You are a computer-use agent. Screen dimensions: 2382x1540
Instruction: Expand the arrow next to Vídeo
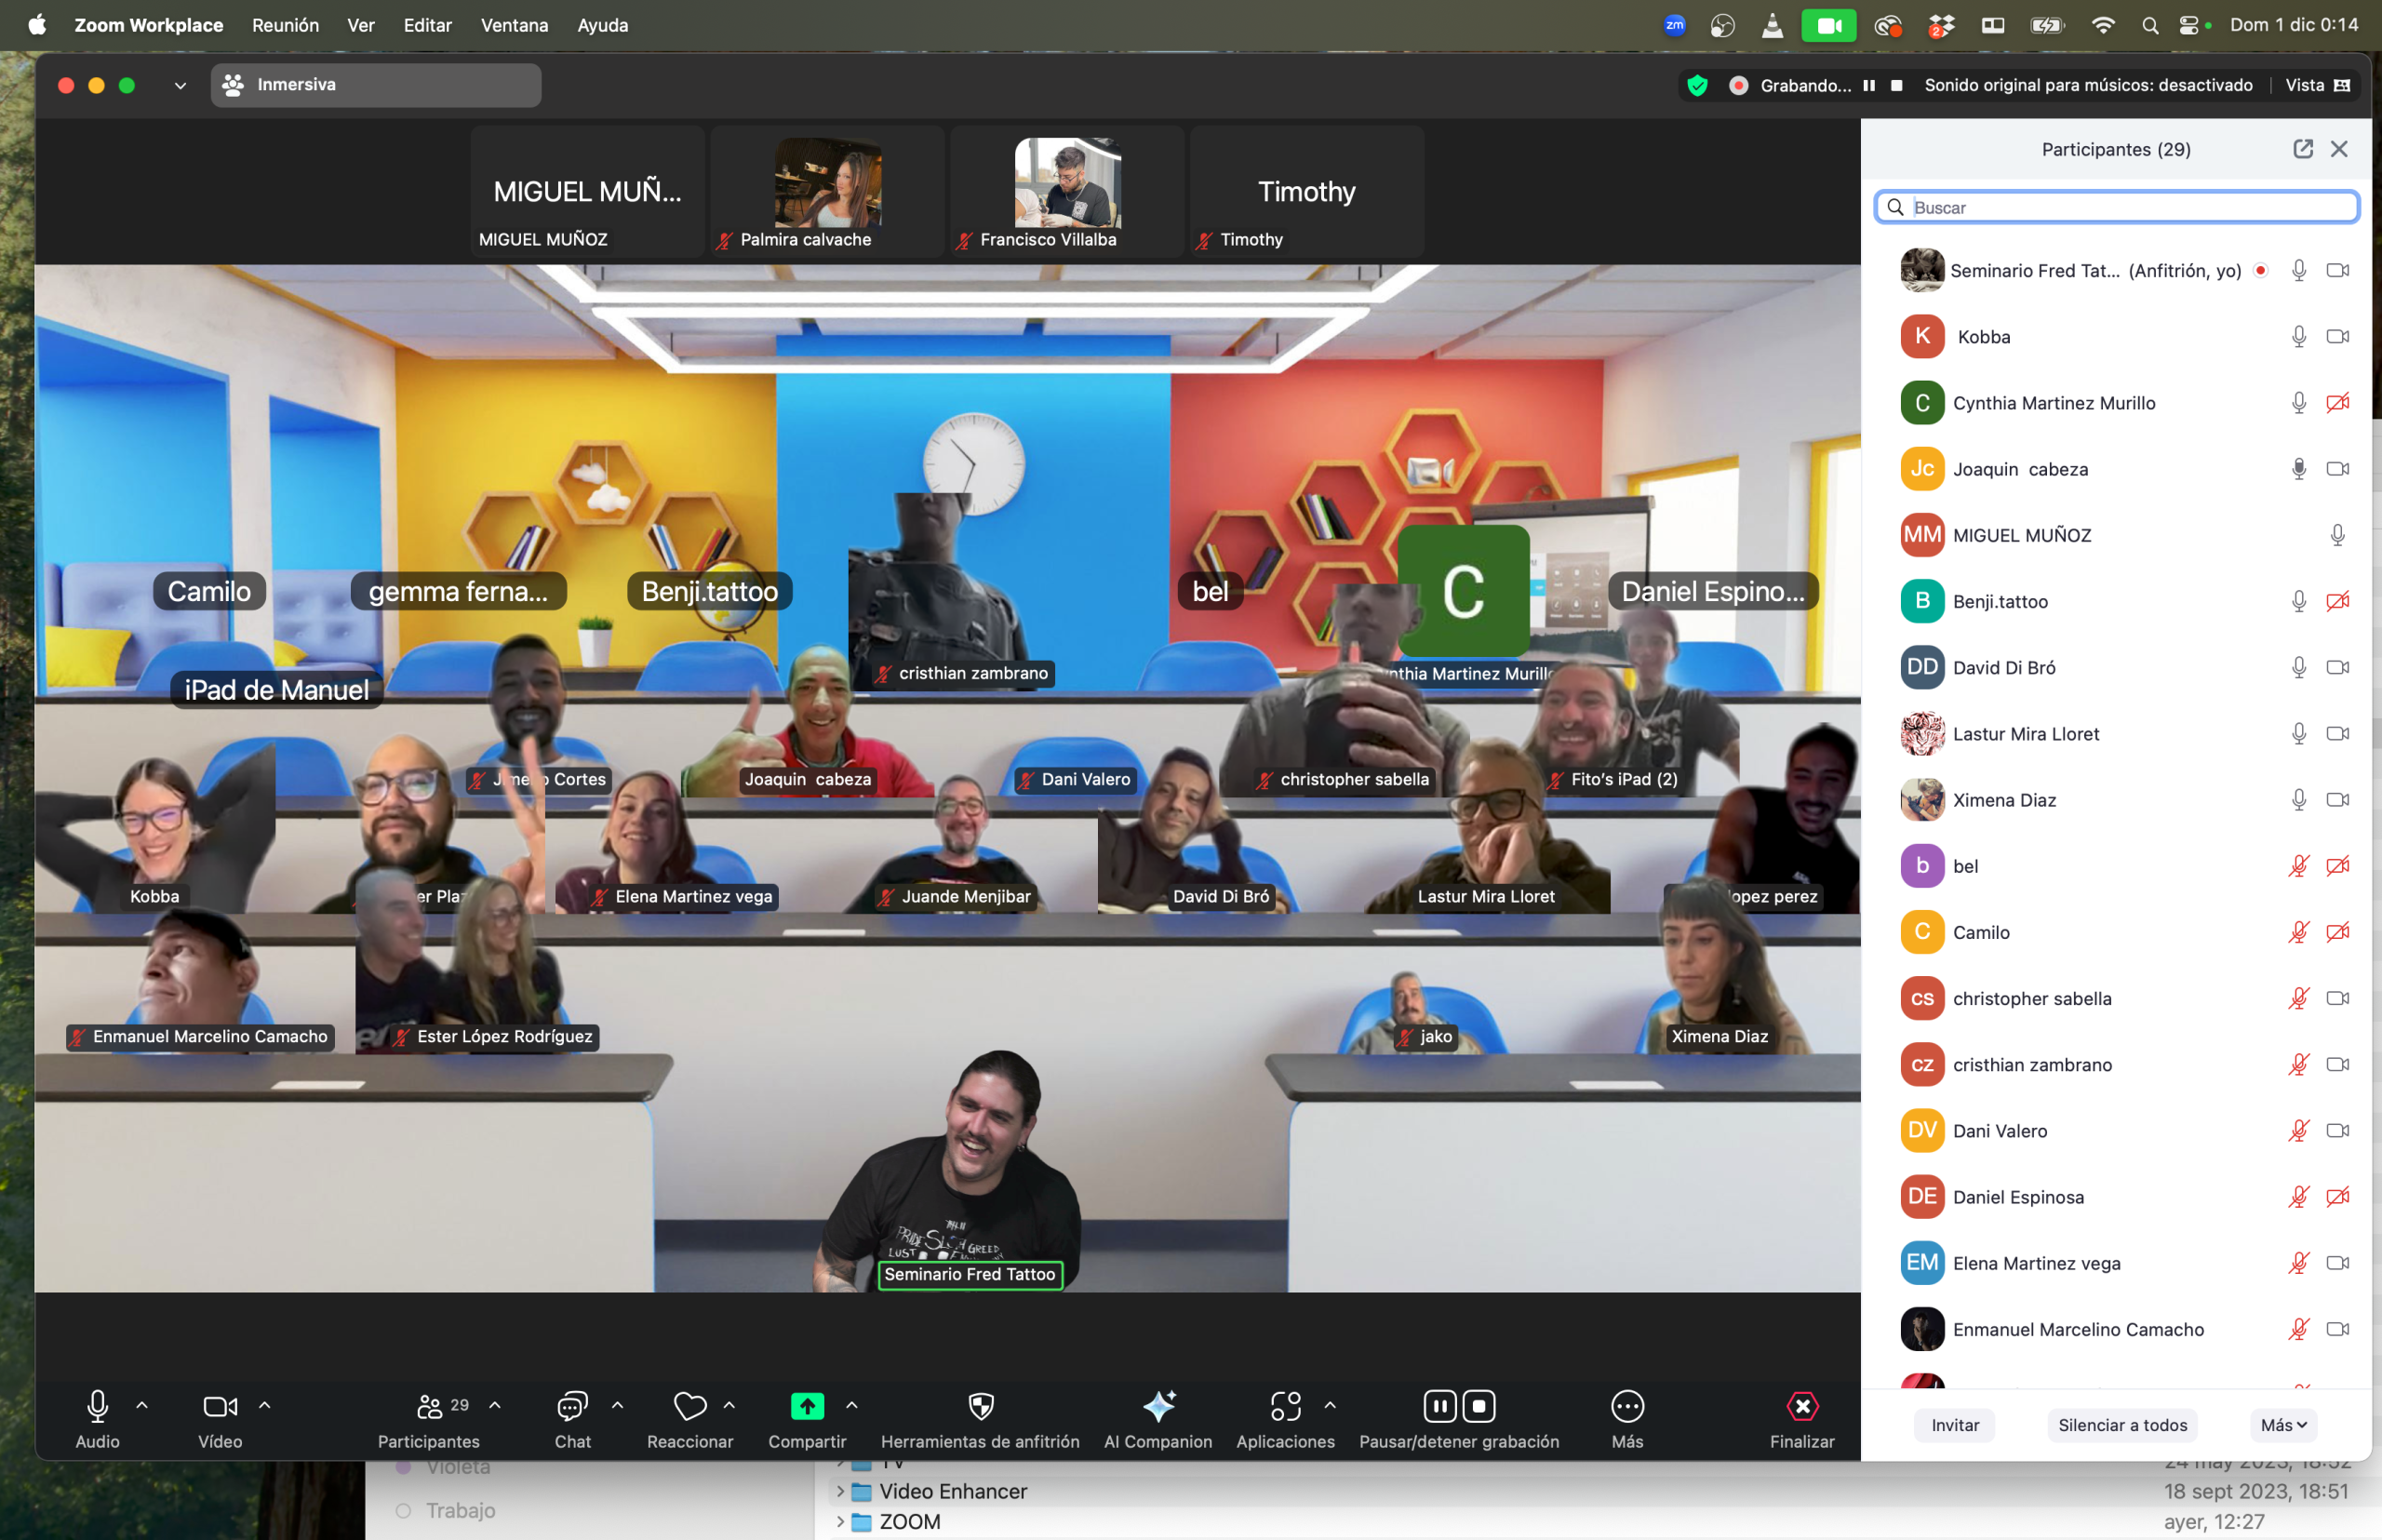coord(265,1405)
